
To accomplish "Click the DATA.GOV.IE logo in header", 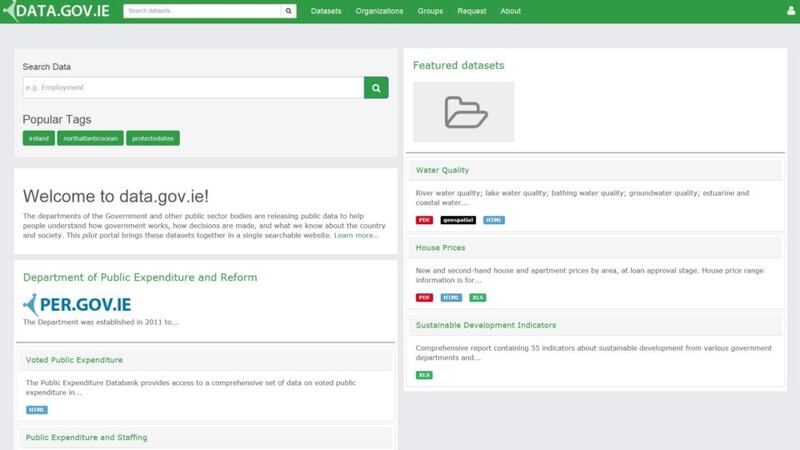I will (x=58, y=11).
